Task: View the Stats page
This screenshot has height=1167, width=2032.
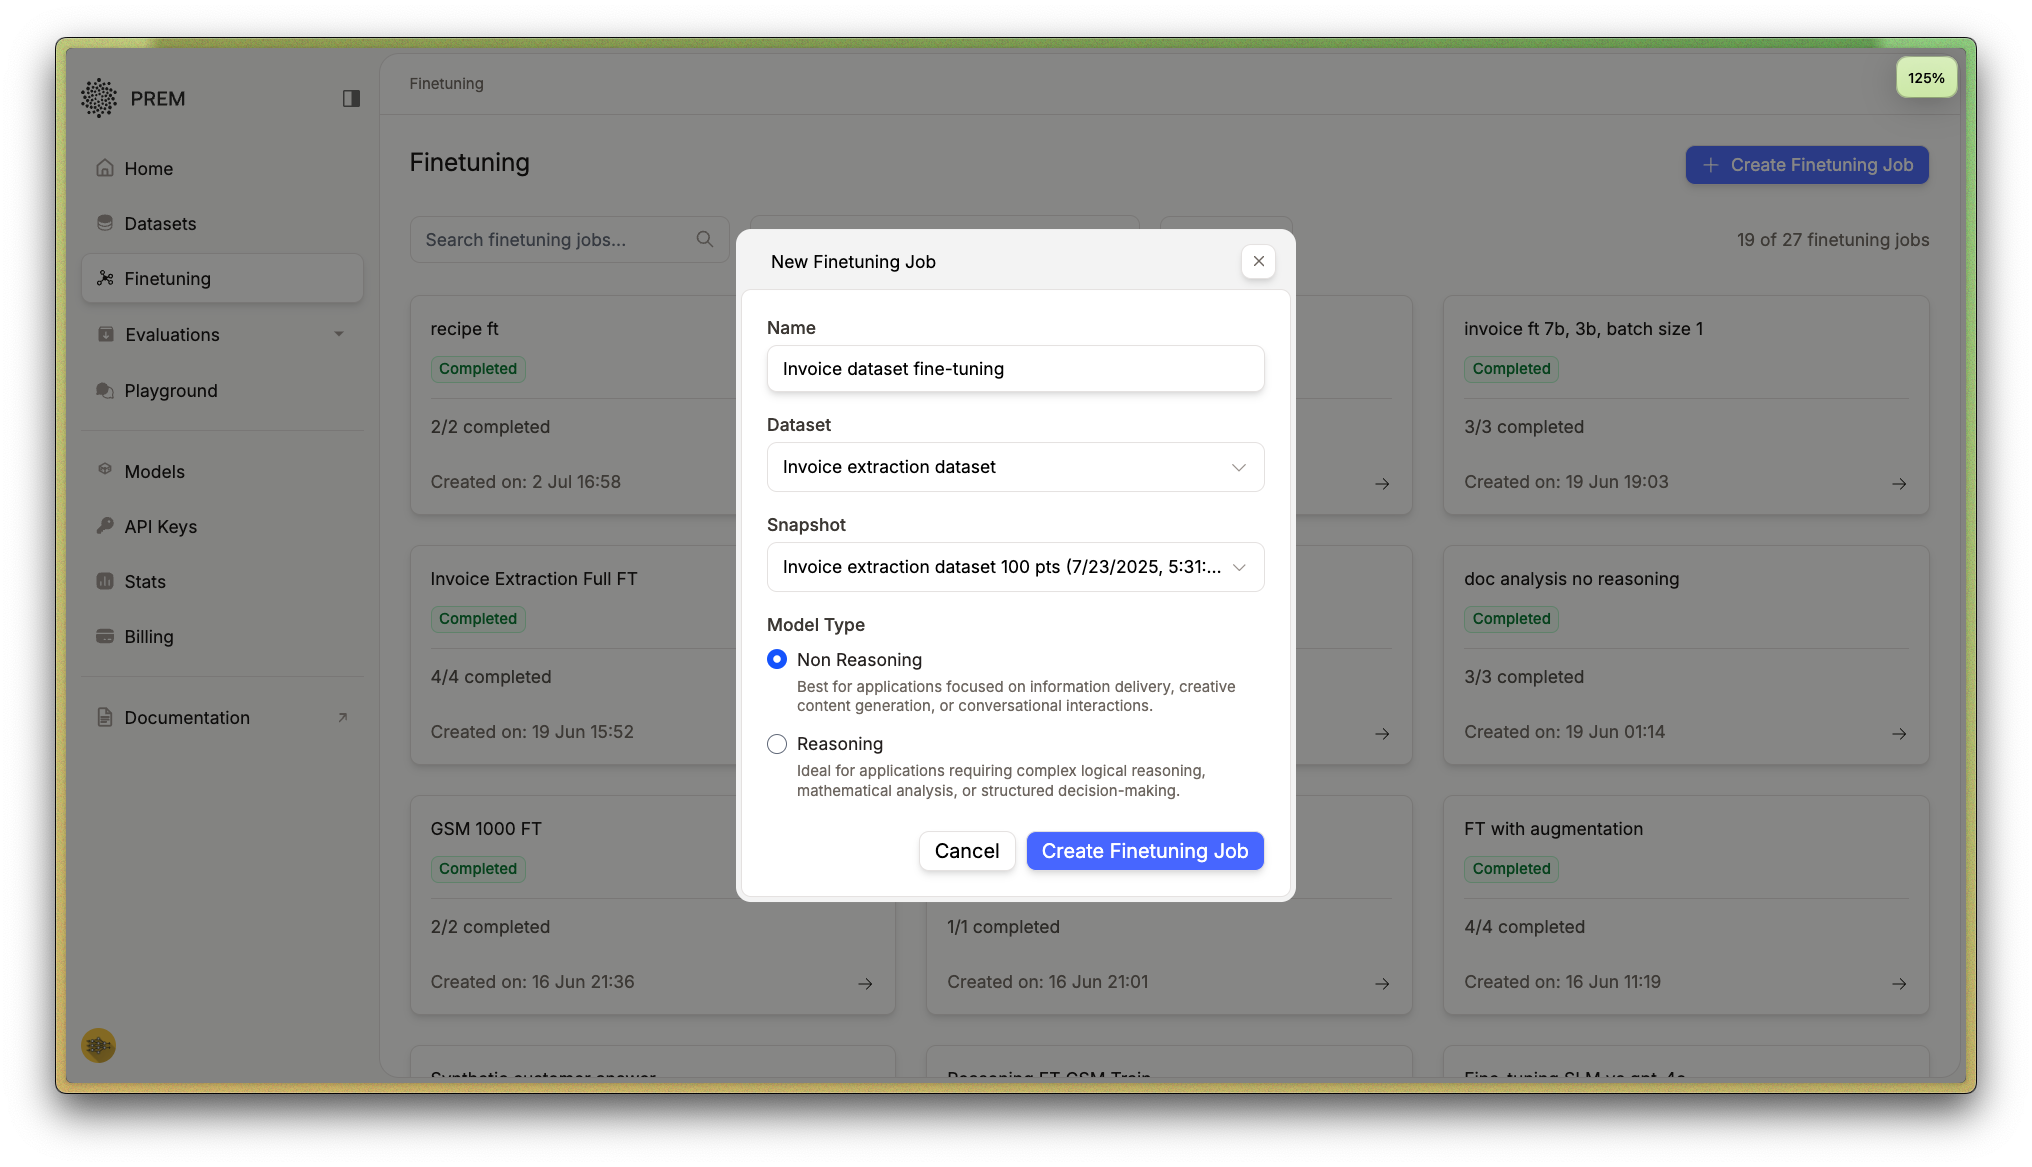Action: 145,581
